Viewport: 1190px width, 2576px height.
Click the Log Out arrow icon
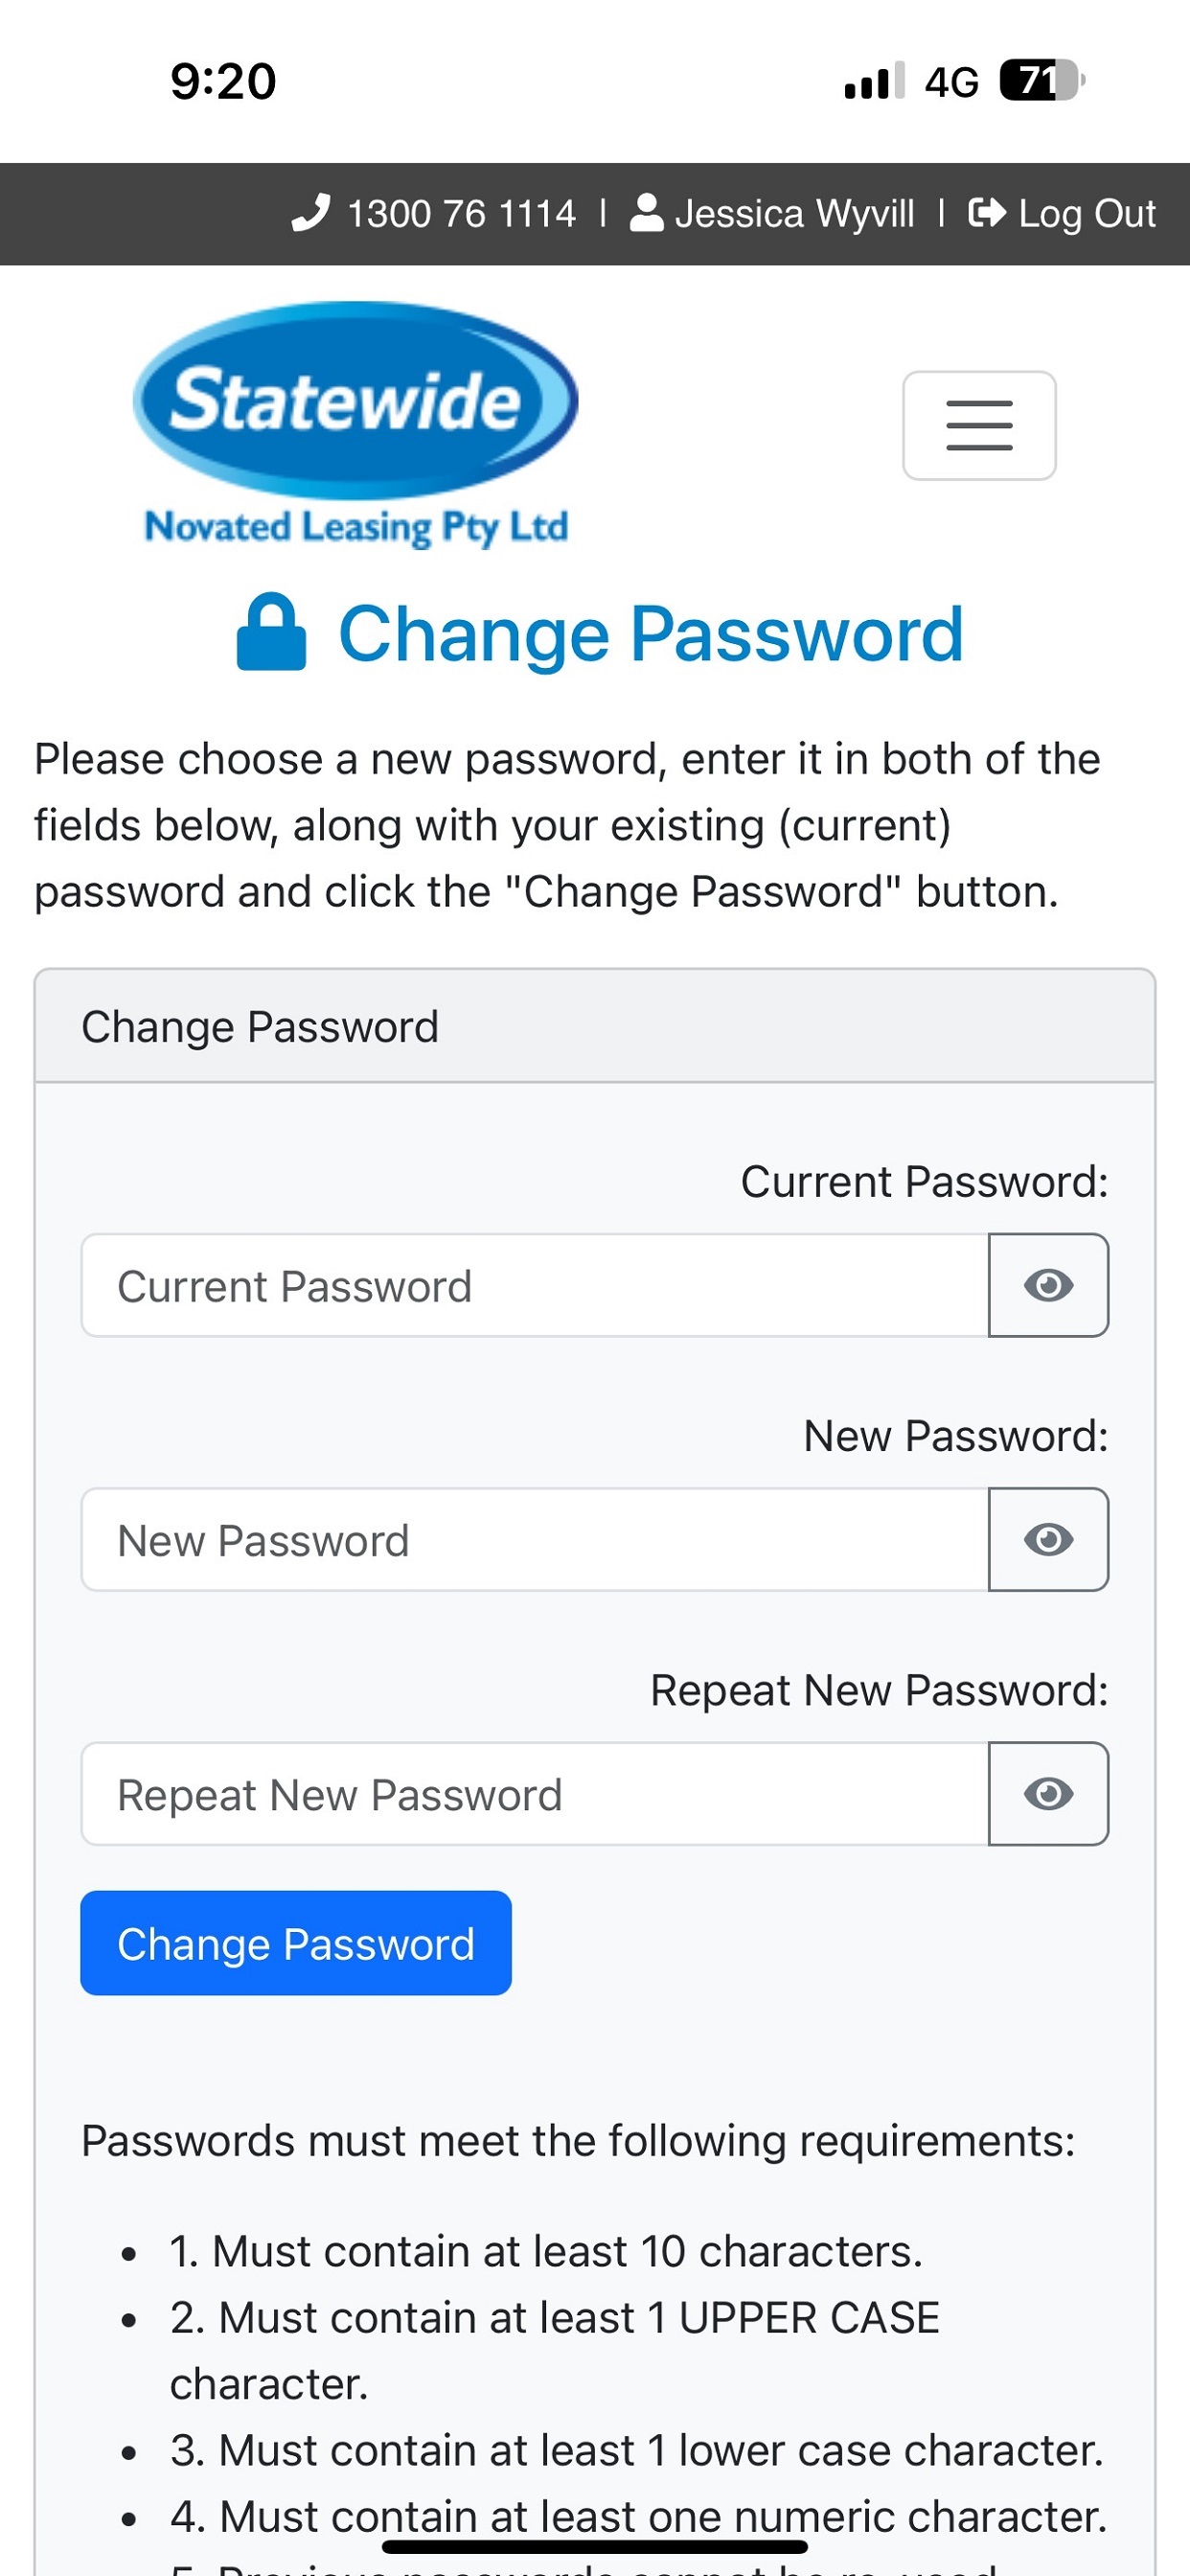point(987,213)
